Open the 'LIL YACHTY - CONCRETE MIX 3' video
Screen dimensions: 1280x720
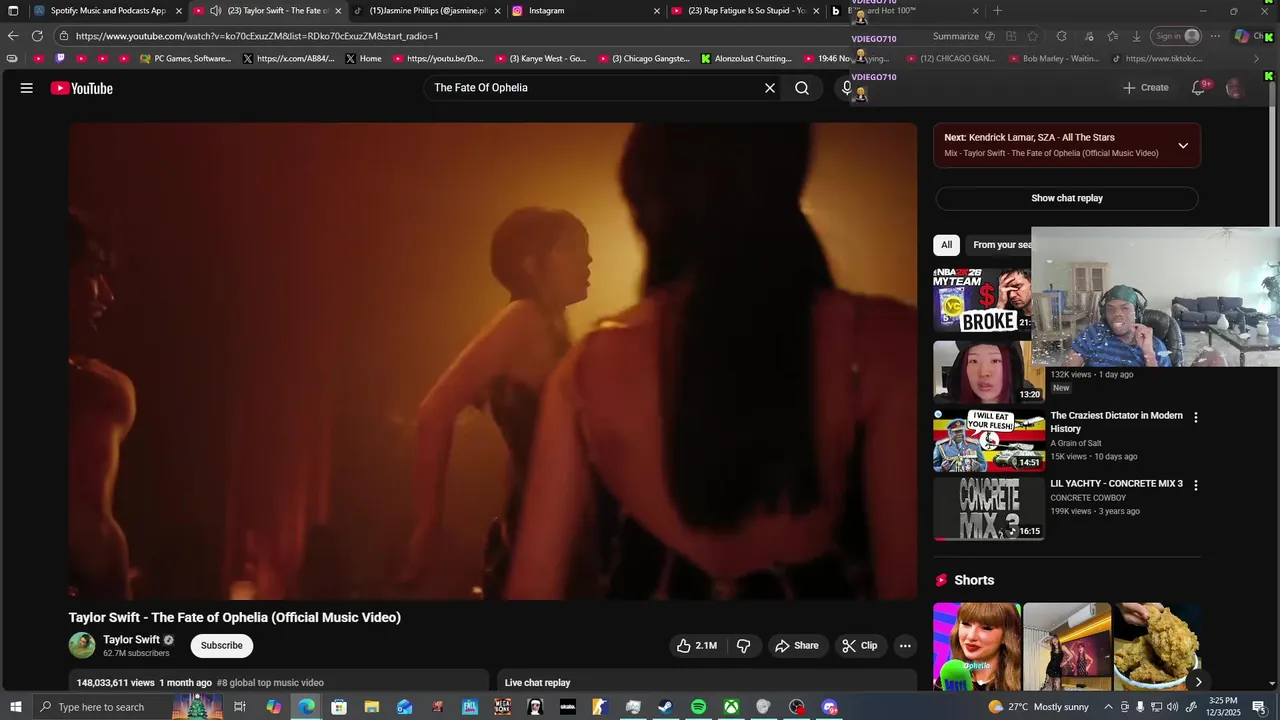(x=1116, y=484)
